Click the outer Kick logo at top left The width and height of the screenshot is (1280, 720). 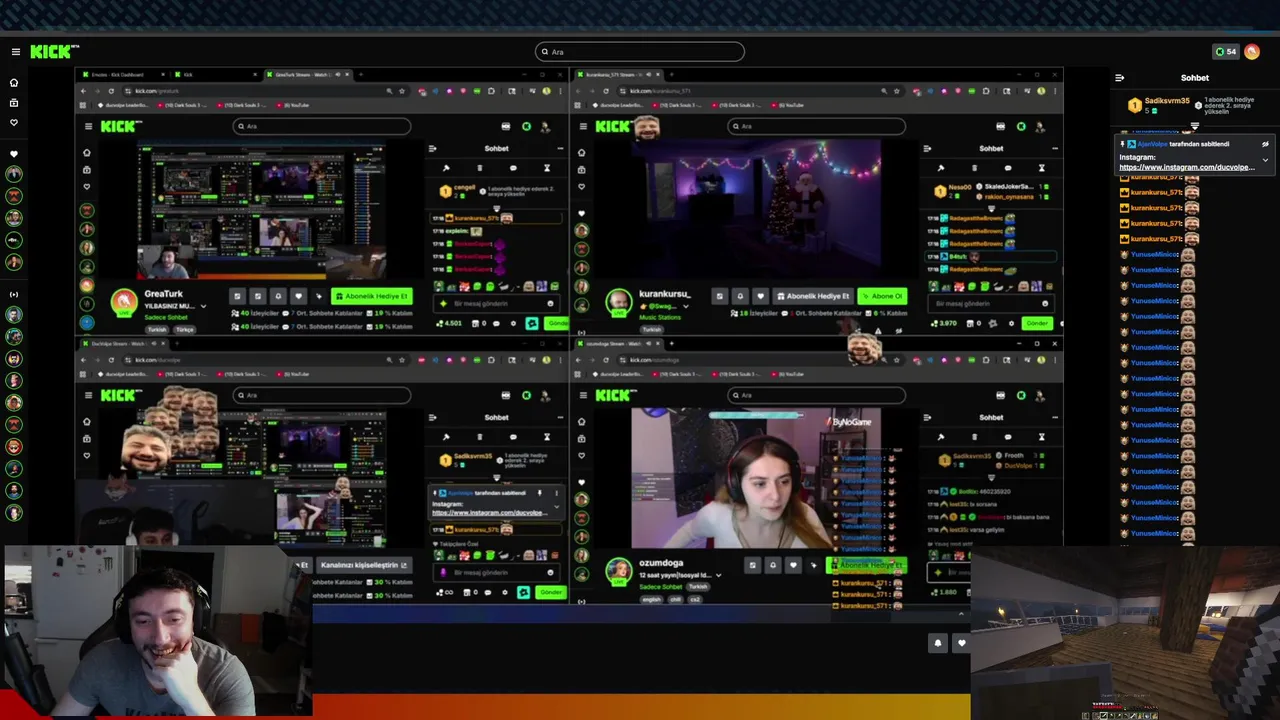point(54,52)
